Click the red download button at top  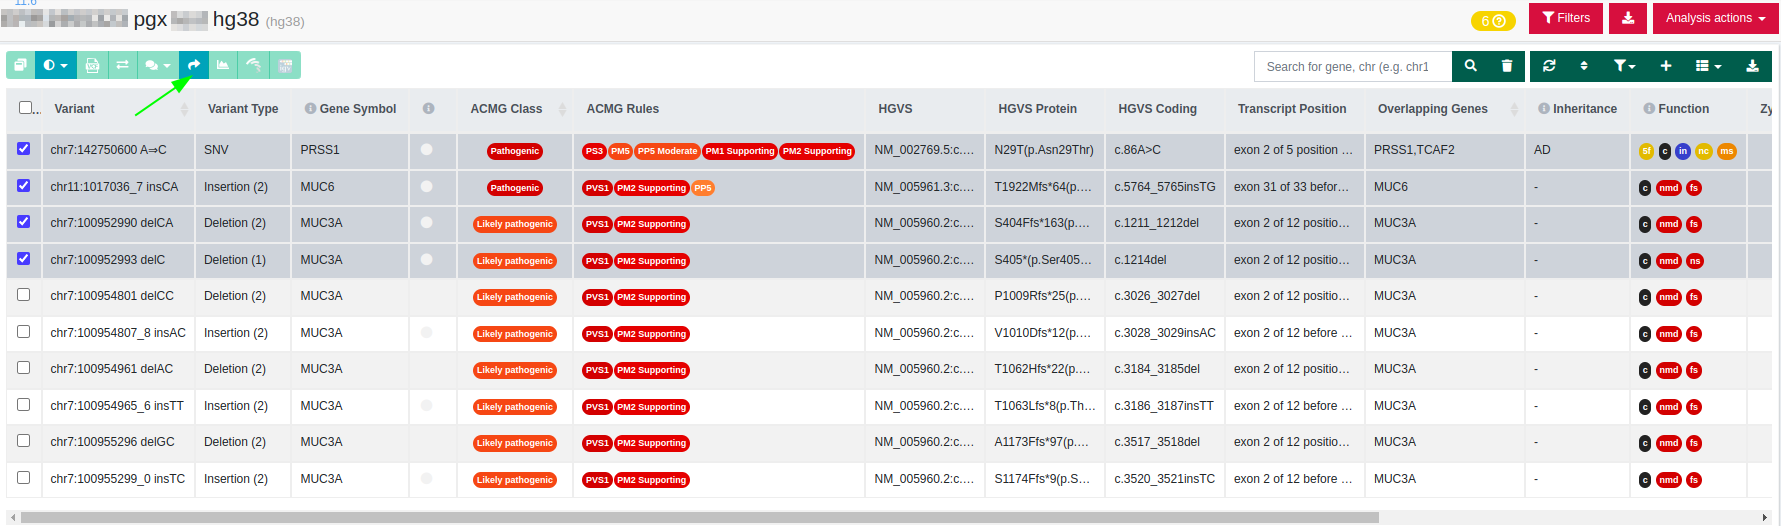click(x=1628, y=18)
